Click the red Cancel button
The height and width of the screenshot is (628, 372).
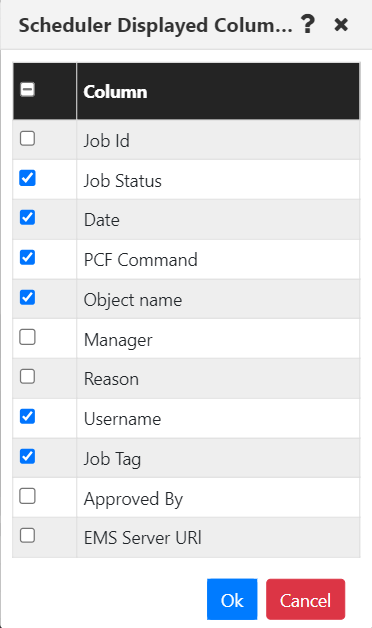point(305,599)
